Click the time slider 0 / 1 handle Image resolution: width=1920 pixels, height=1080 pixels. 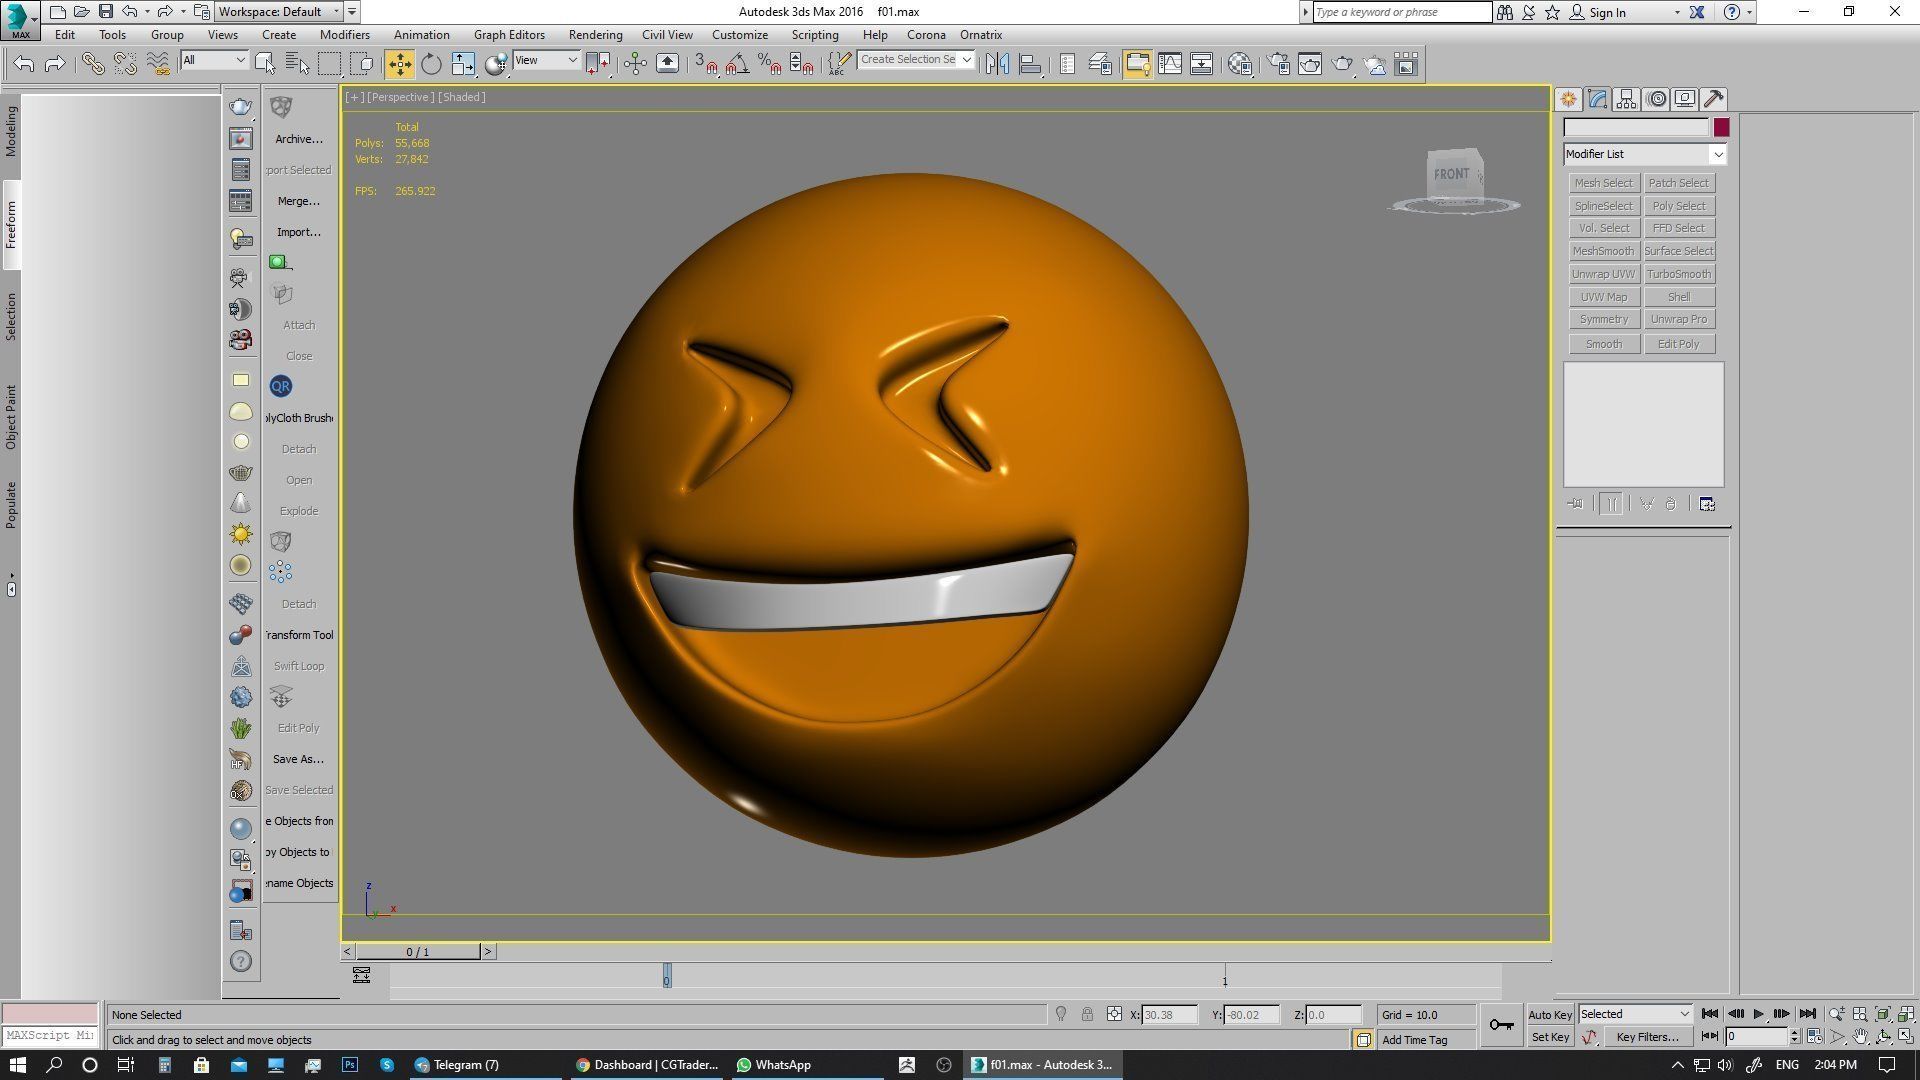(418, 952)
